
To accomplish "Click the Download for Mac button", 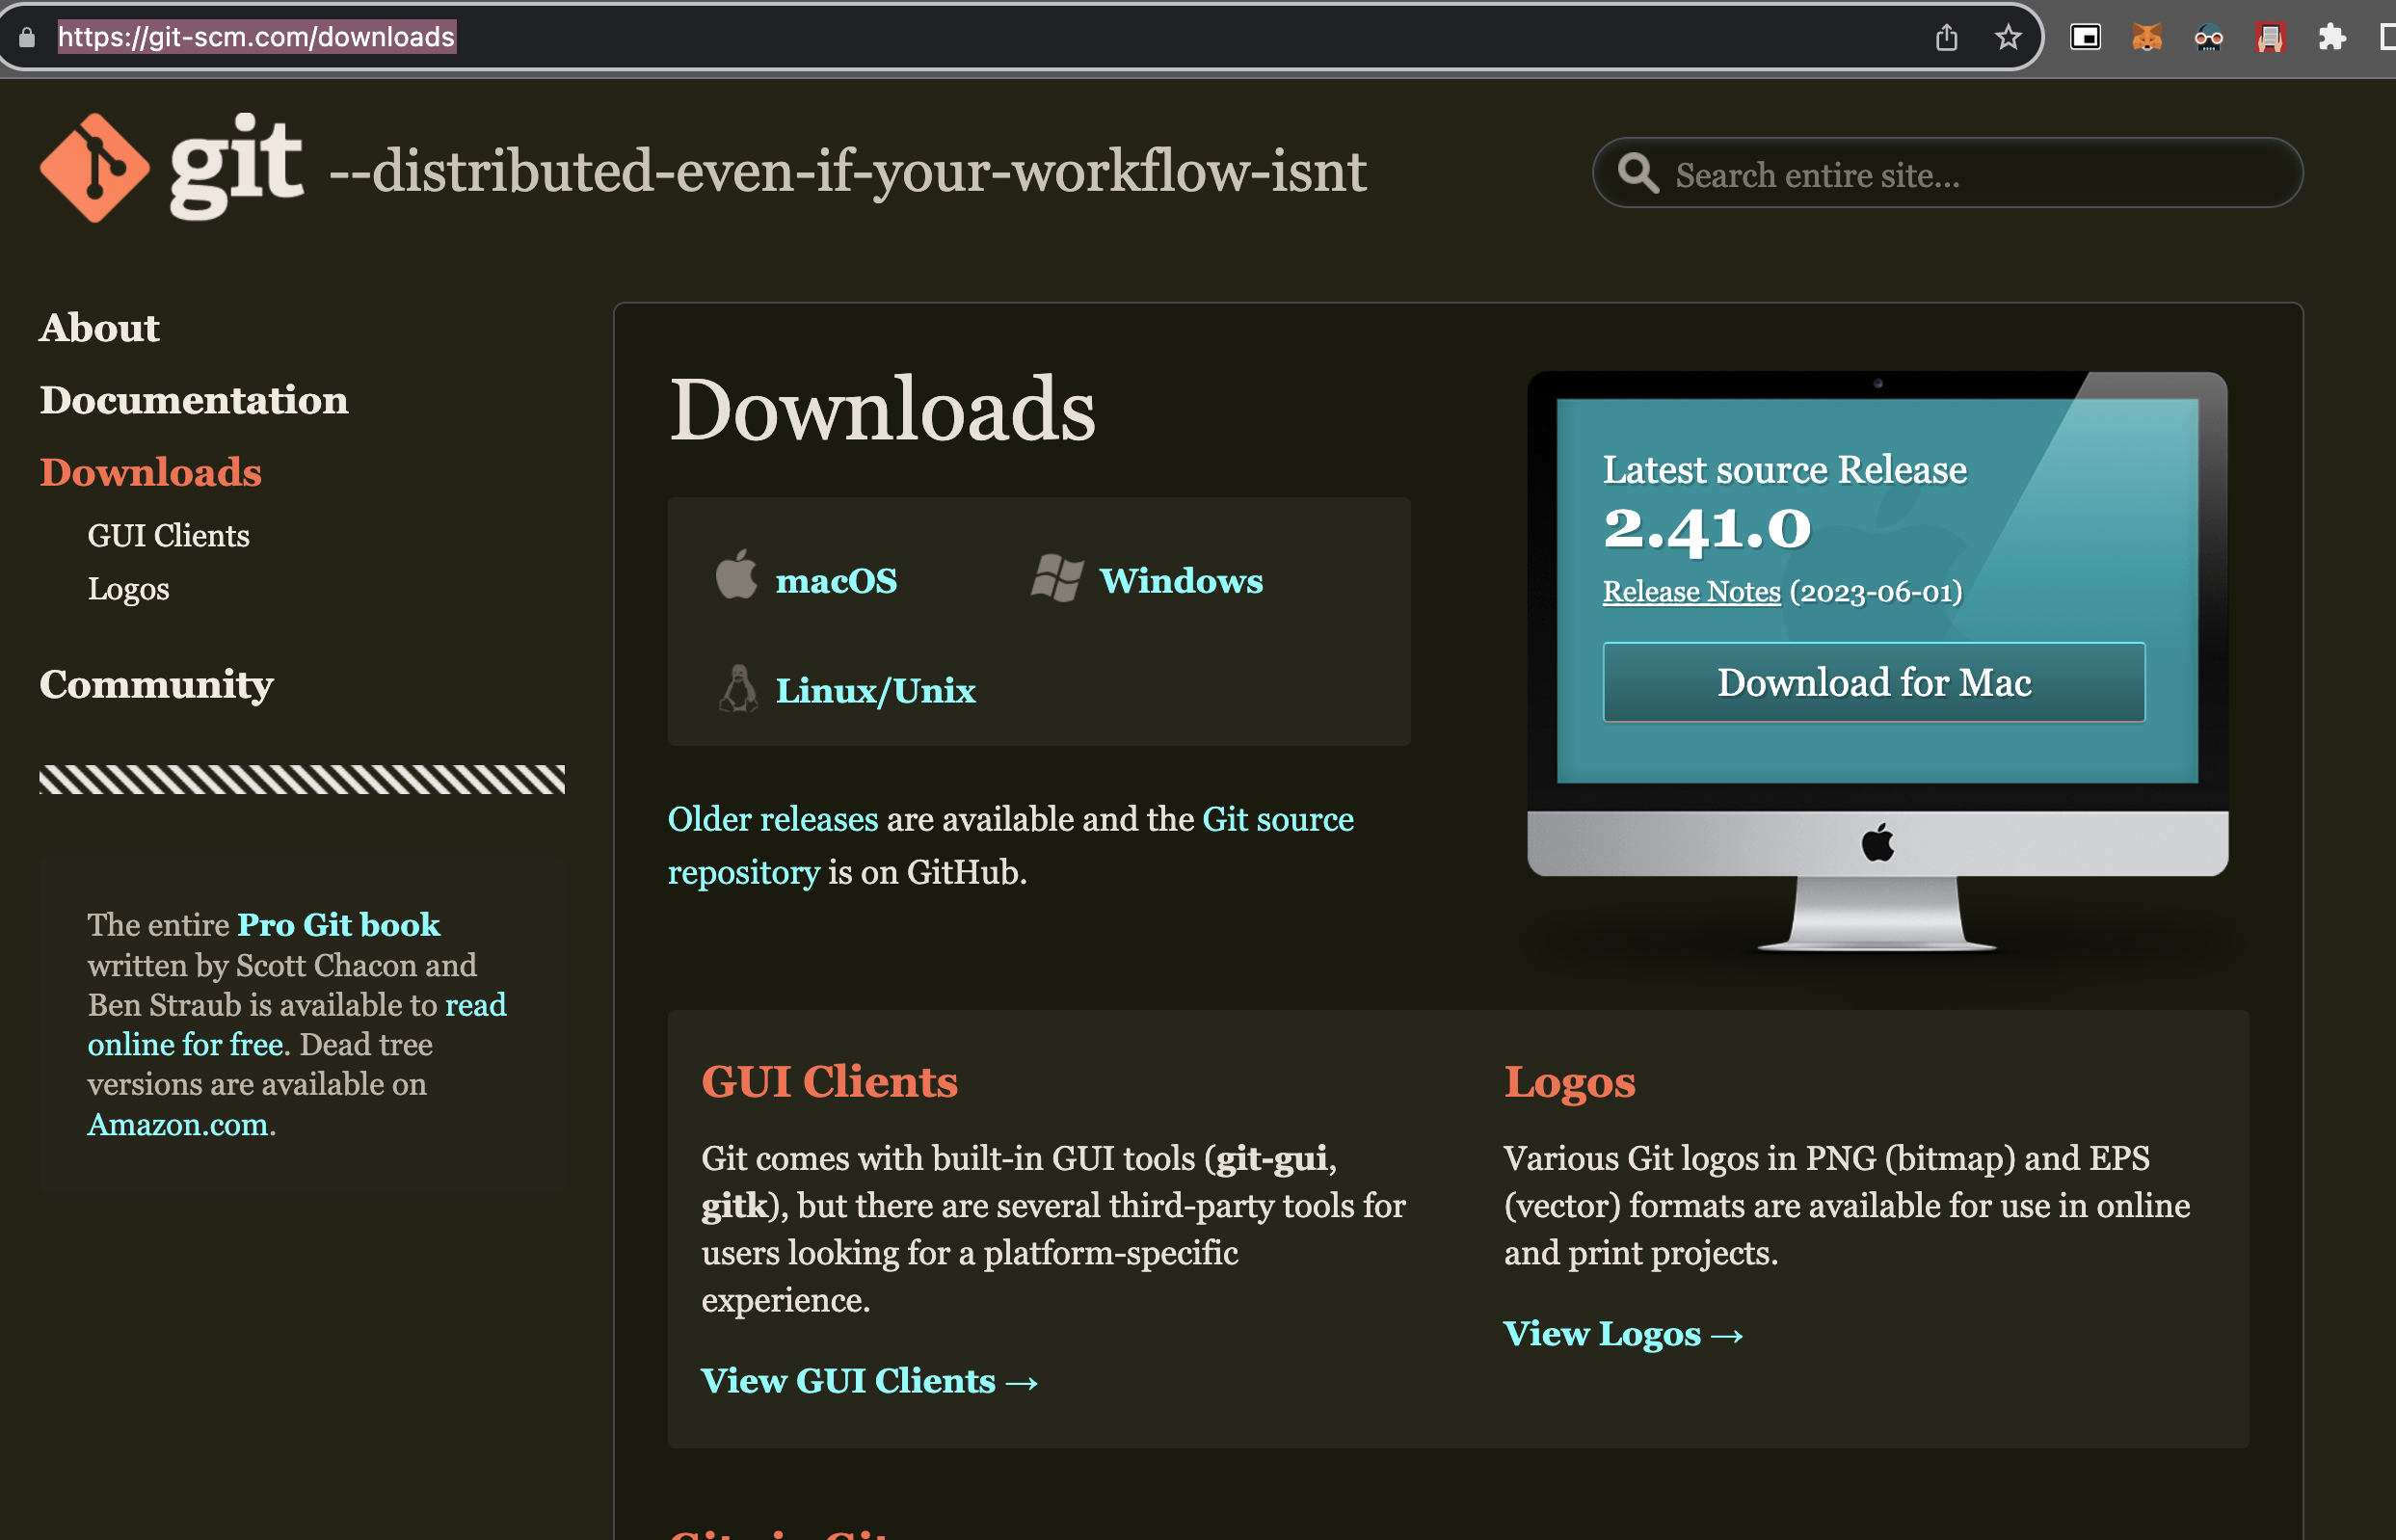I will [1874, 682].
